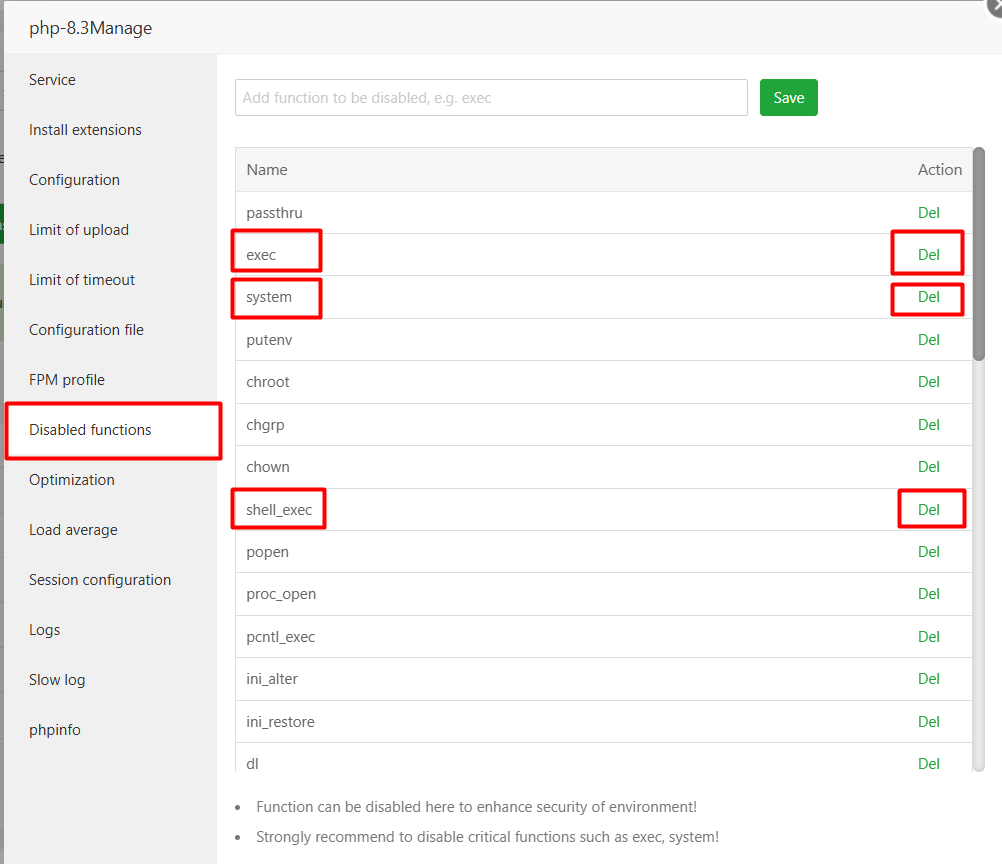
Task: Select Disabled functions in sidebar
Action: (x=90, y=430)
